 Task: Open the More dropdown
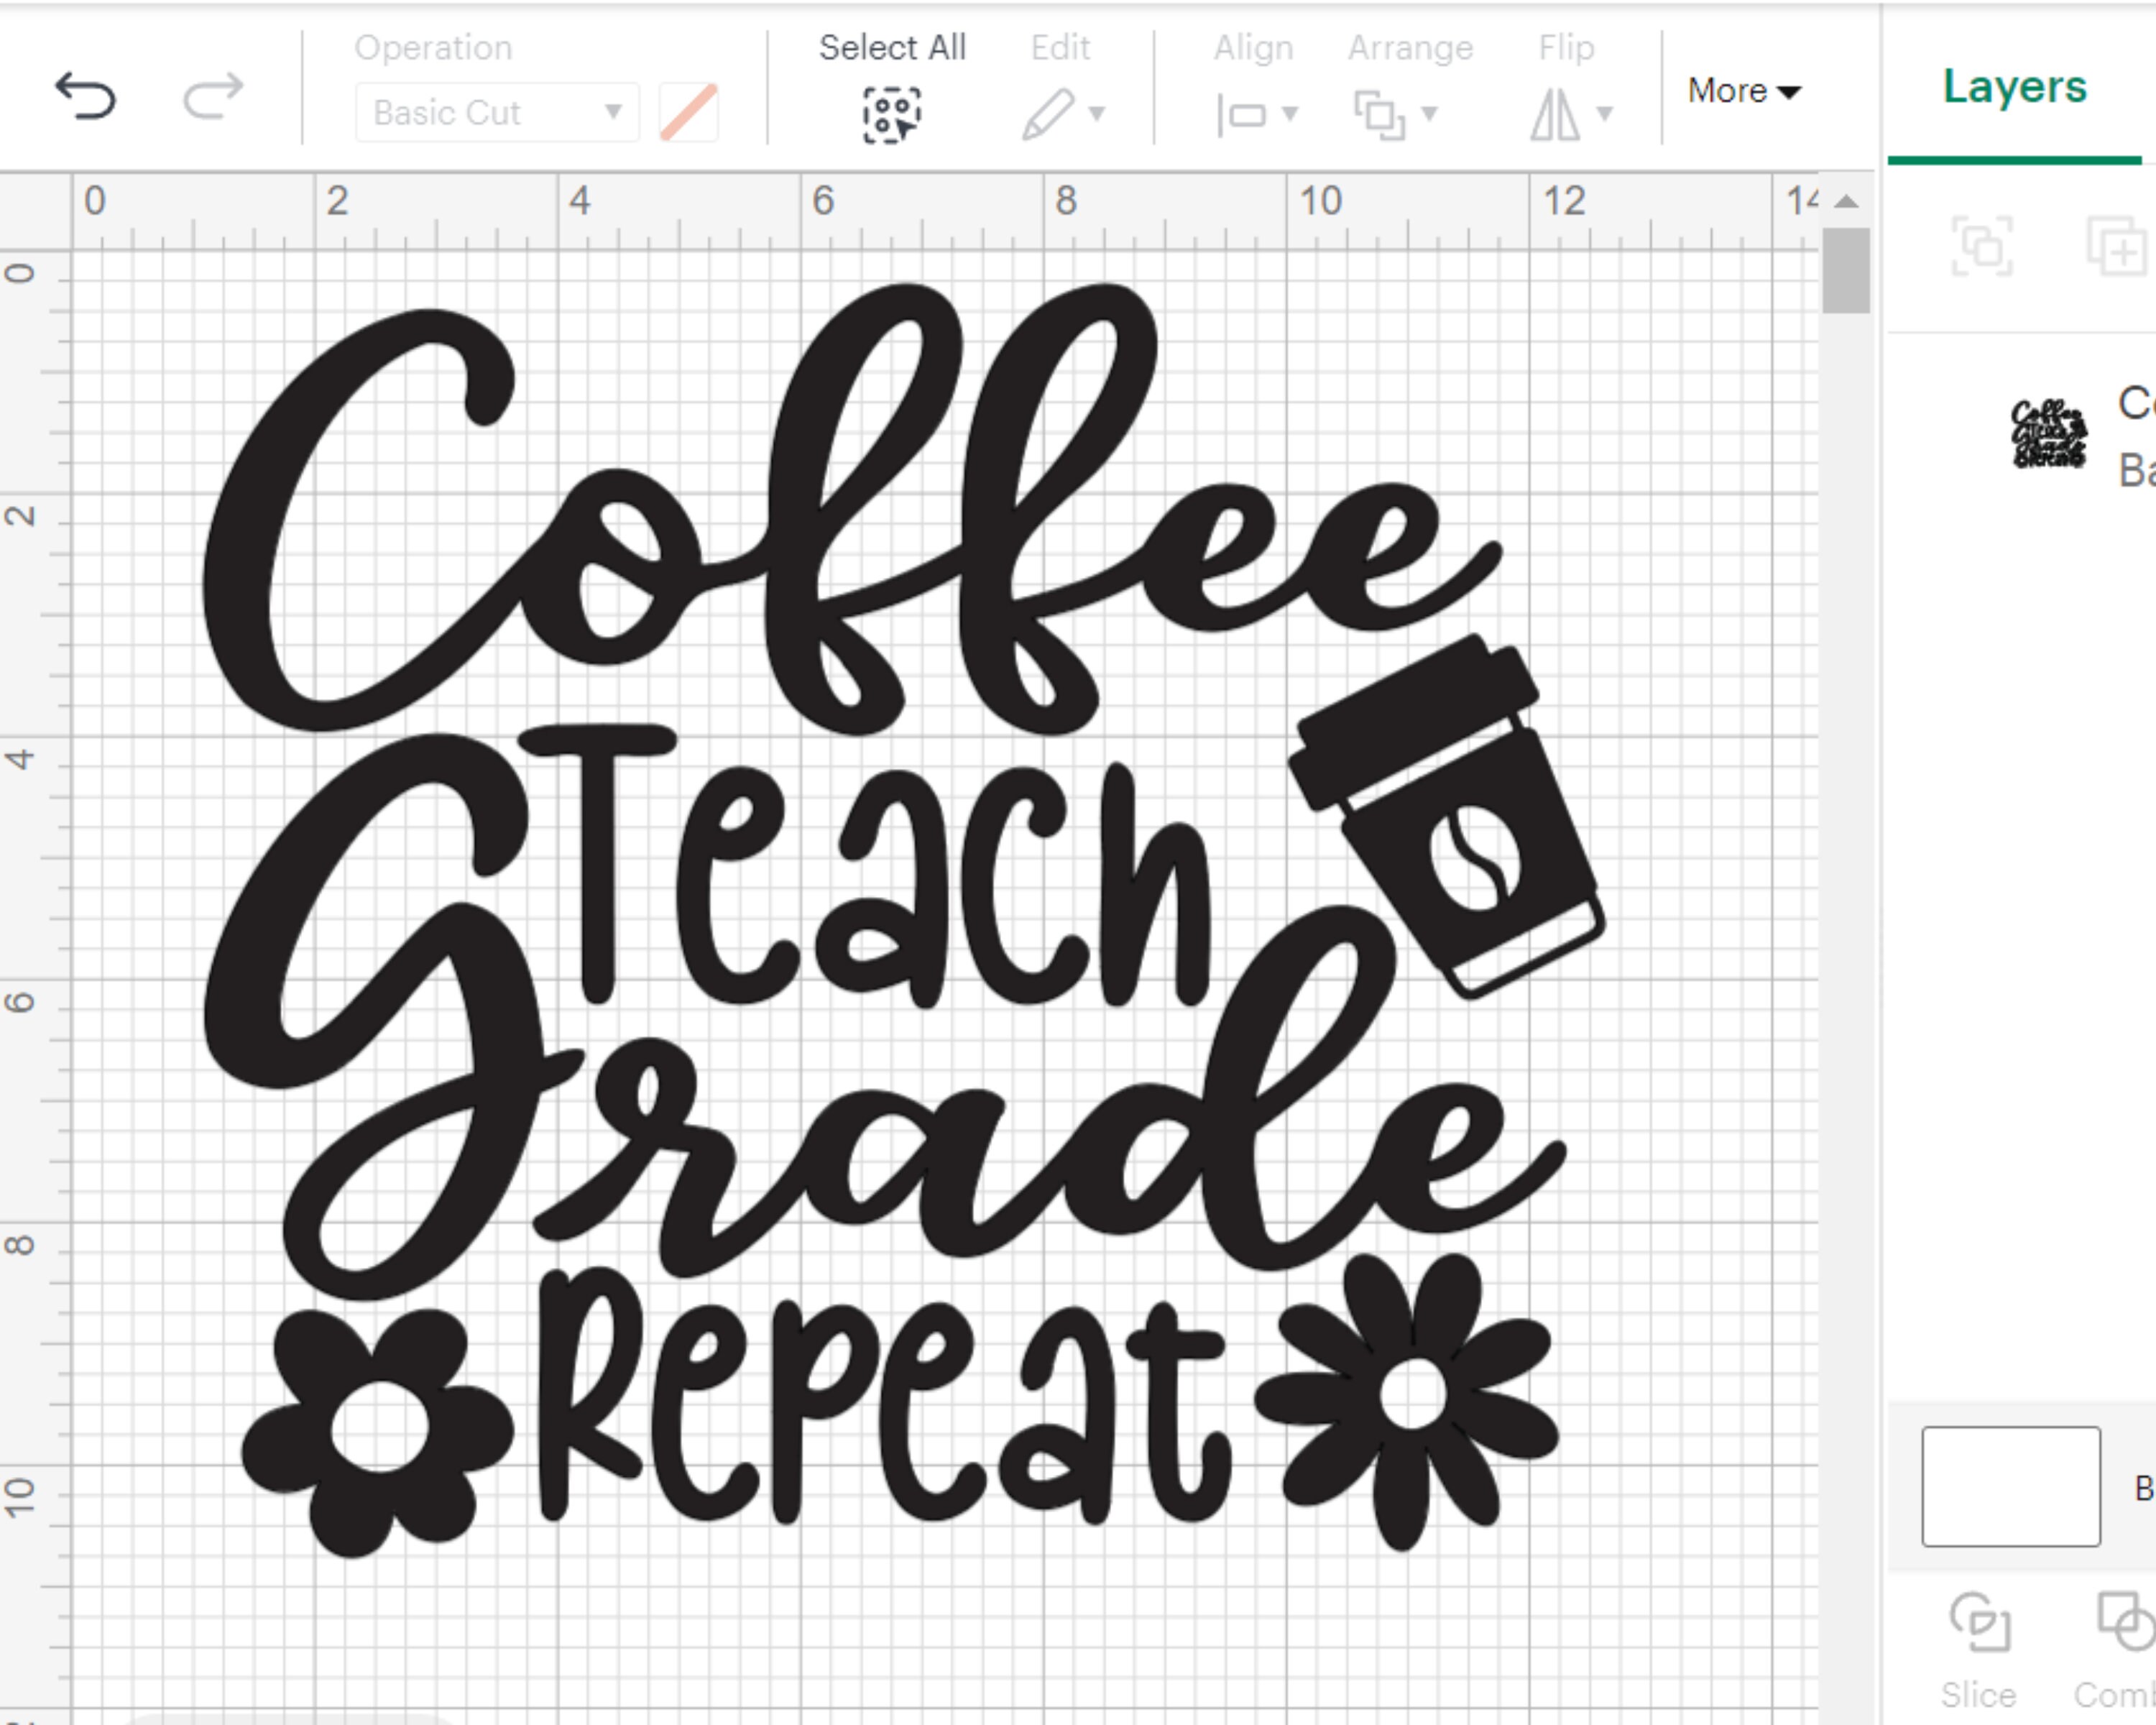[1743, 91]
